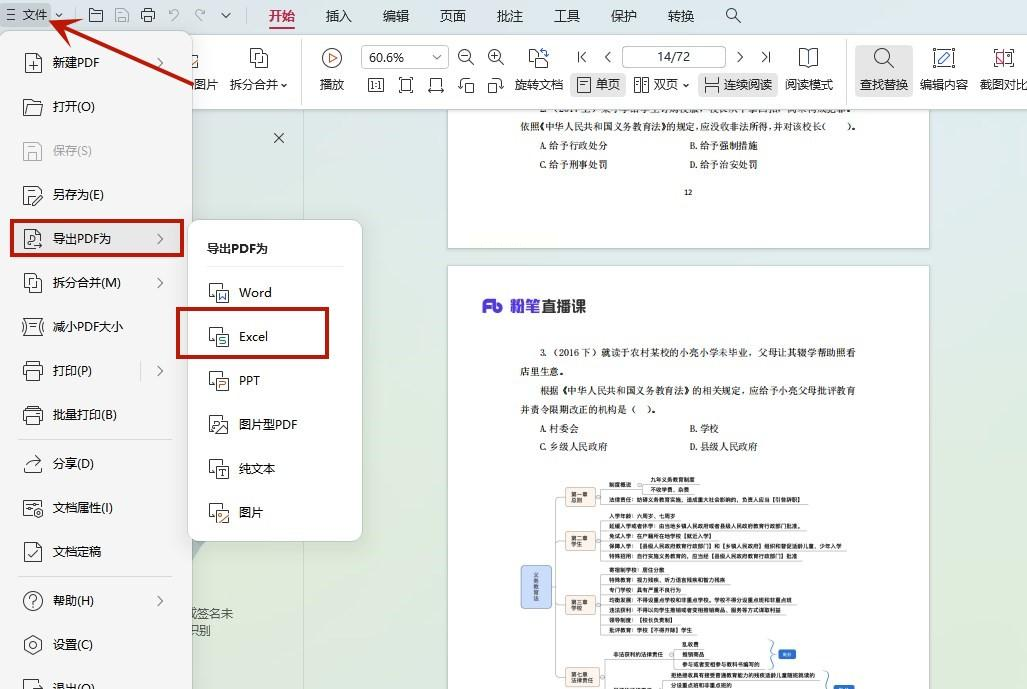Export the PDF as Word
The height and width of the screenshot is (689, 1027).
point(254,293)
